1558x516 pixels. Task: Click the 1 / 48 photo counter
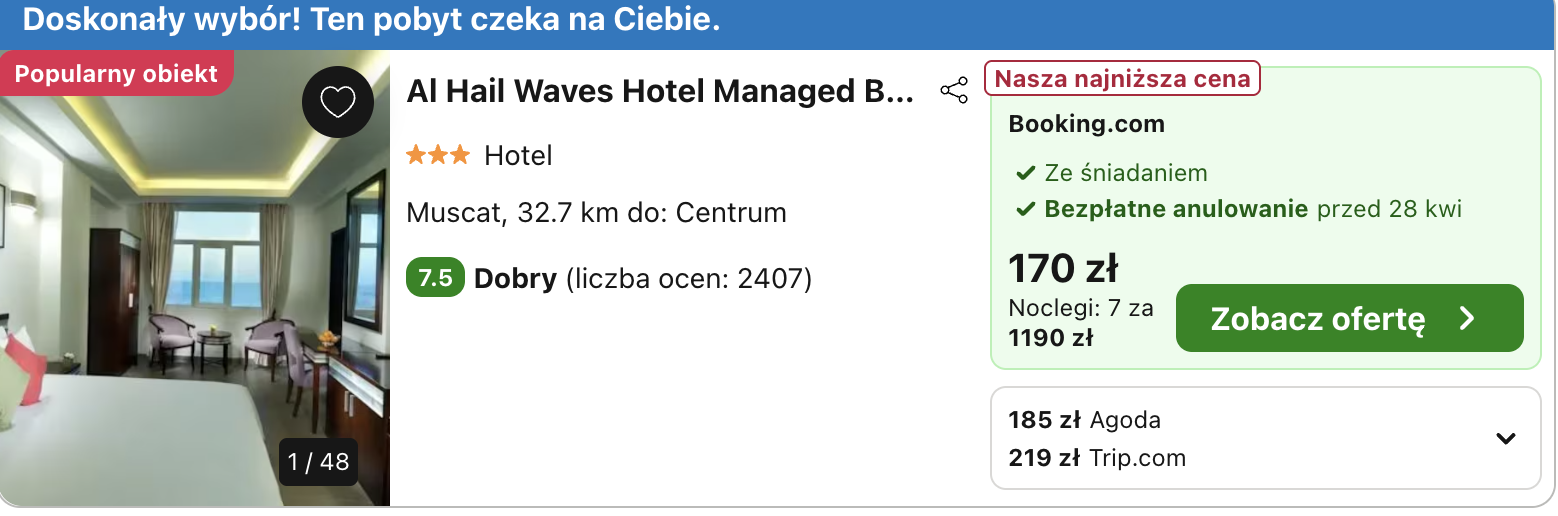coord(318,462)
